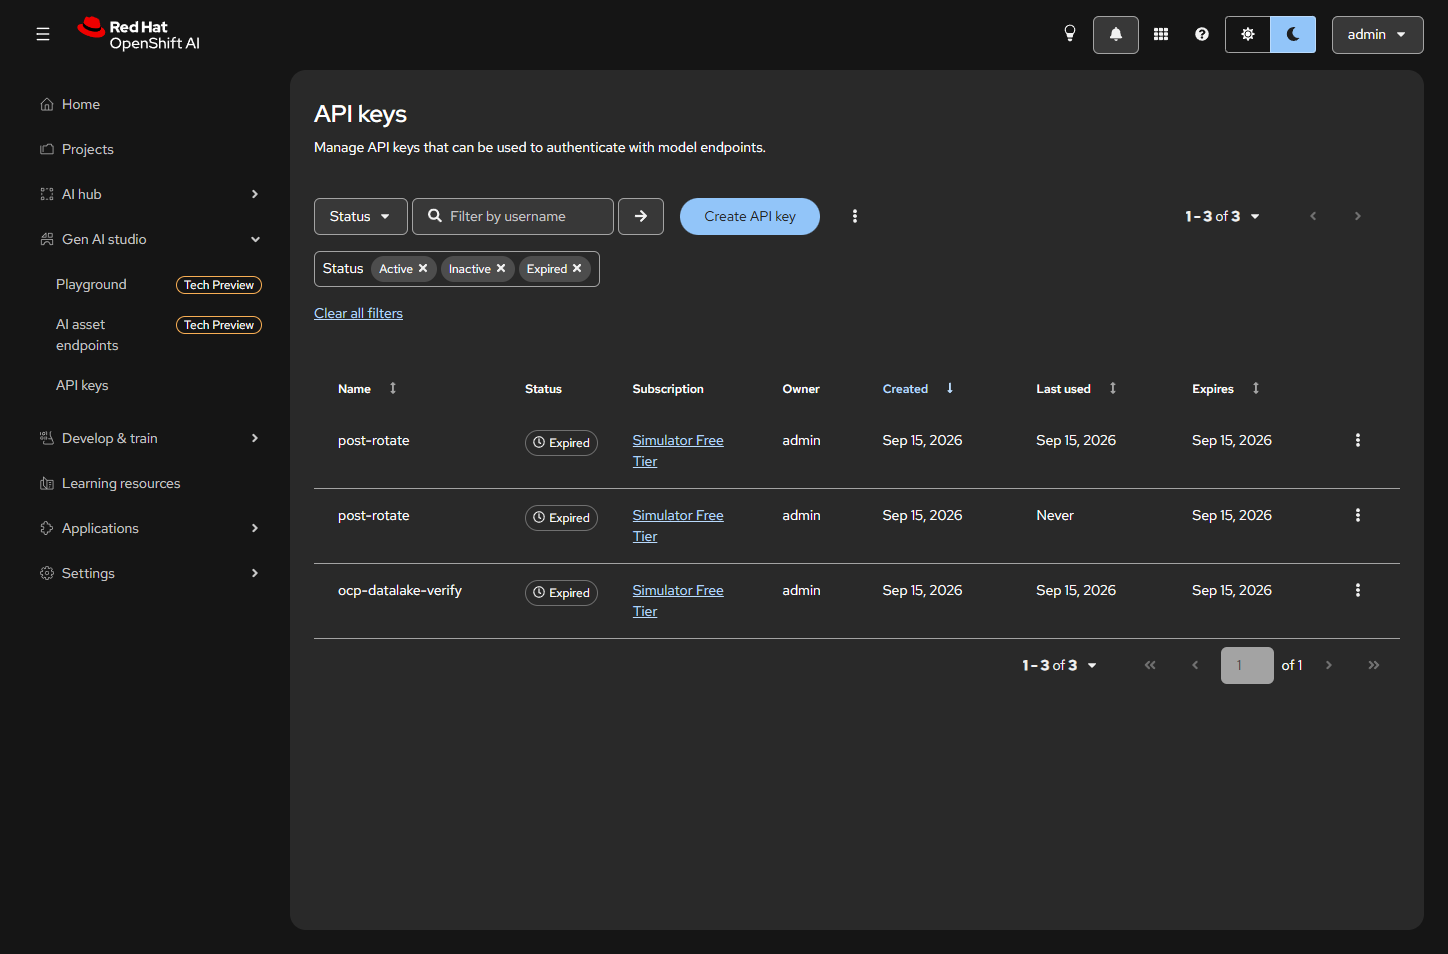Sort table by Created column

point(918,389)
